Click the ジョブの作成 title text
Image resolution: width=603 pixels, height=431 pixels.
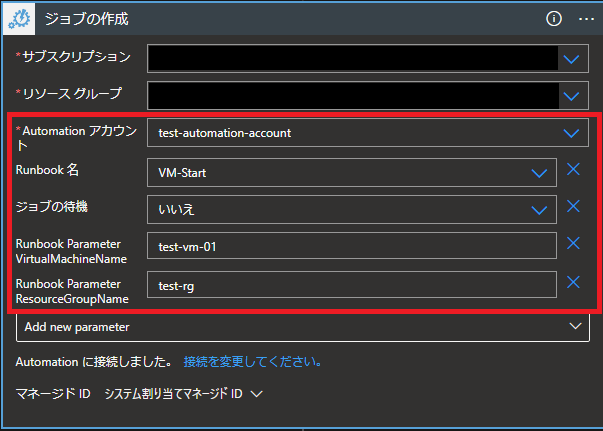coord(87,19)
